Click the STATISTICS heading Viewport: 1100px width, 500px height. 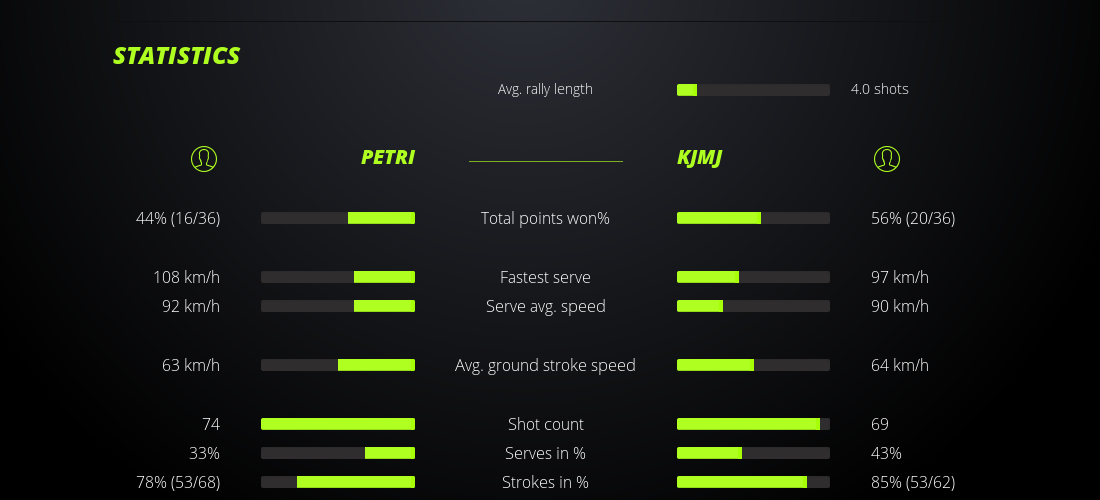[176, 56]
